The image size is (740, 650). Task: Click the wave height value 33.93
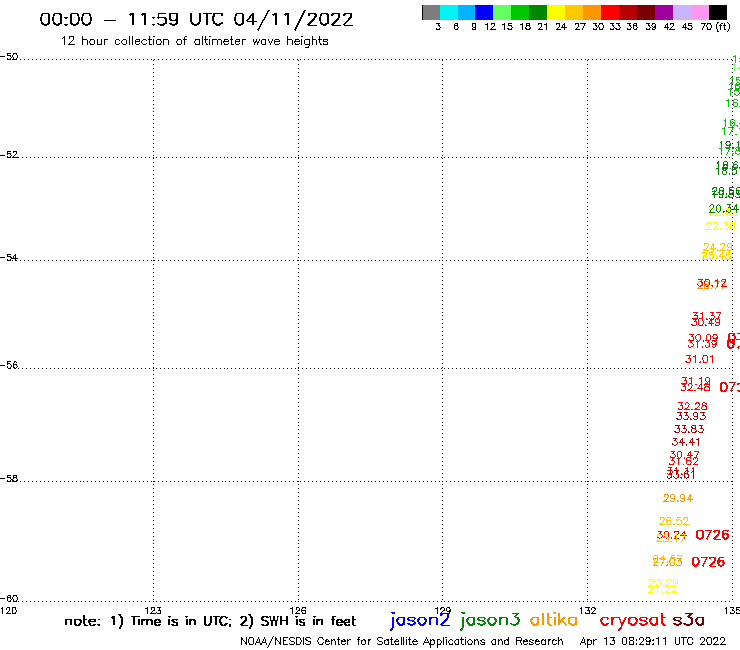pos(691,416)
